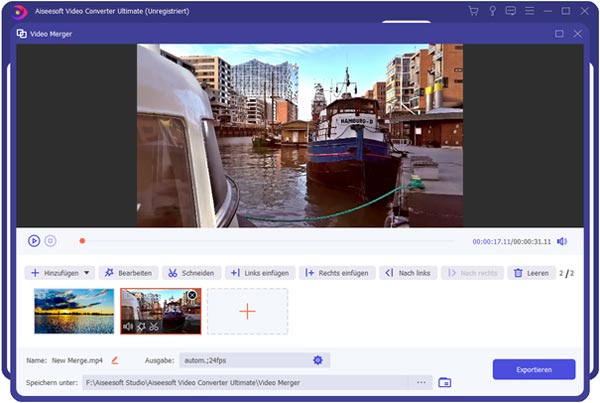Click the Nach rechts disabled button
This screenshot has height=403, width=600.
[x=473, y=273]
